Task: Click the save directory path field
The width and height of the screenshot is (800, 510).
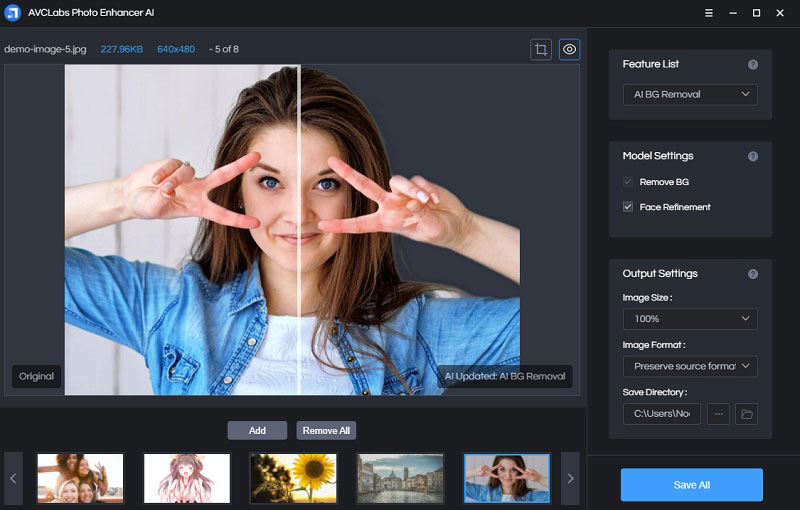Action: (662, 414)
